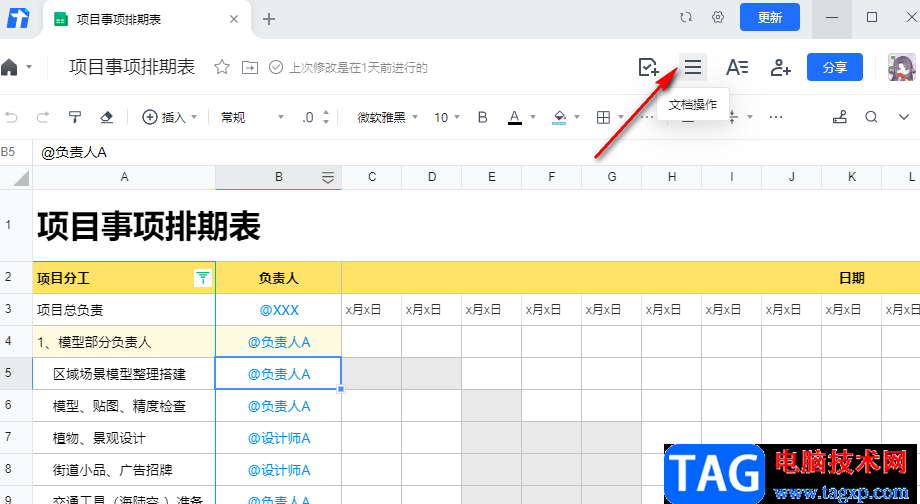Select row 3 header
The height and width of the screenshot is (504, 920).
16,310
